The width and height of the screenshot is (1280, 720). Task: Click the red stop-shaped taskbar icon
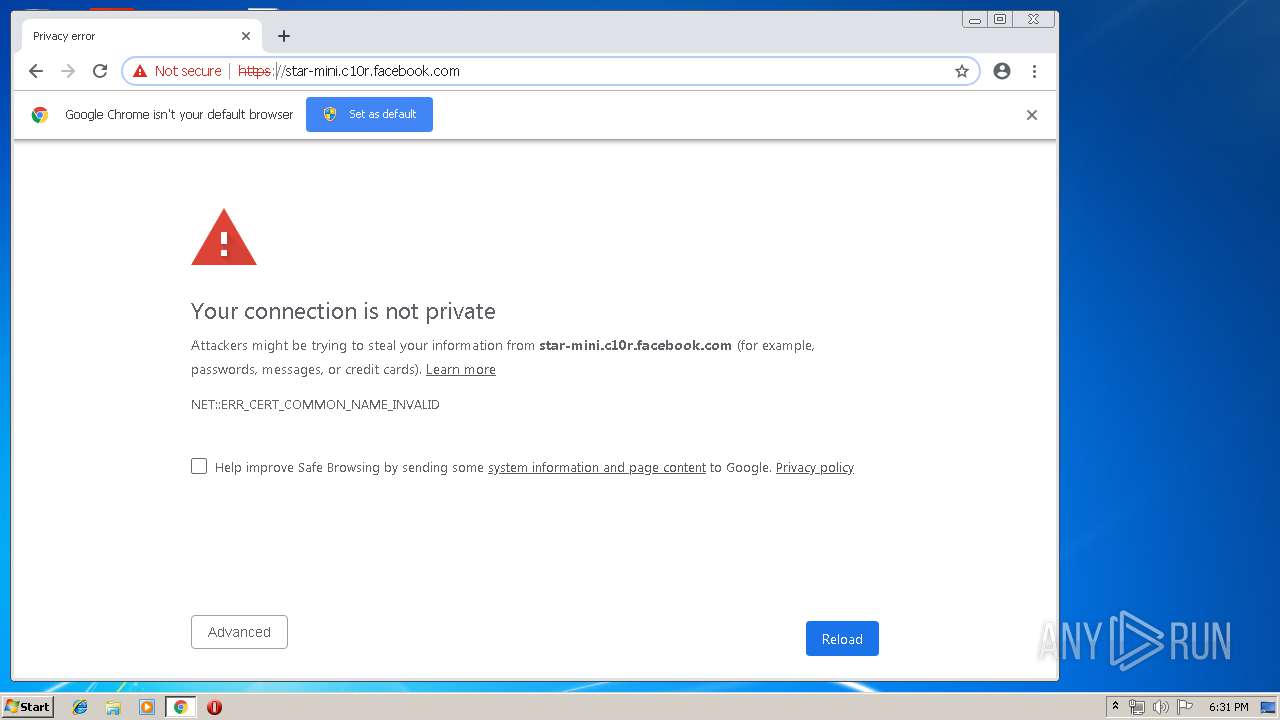[214, 707]
